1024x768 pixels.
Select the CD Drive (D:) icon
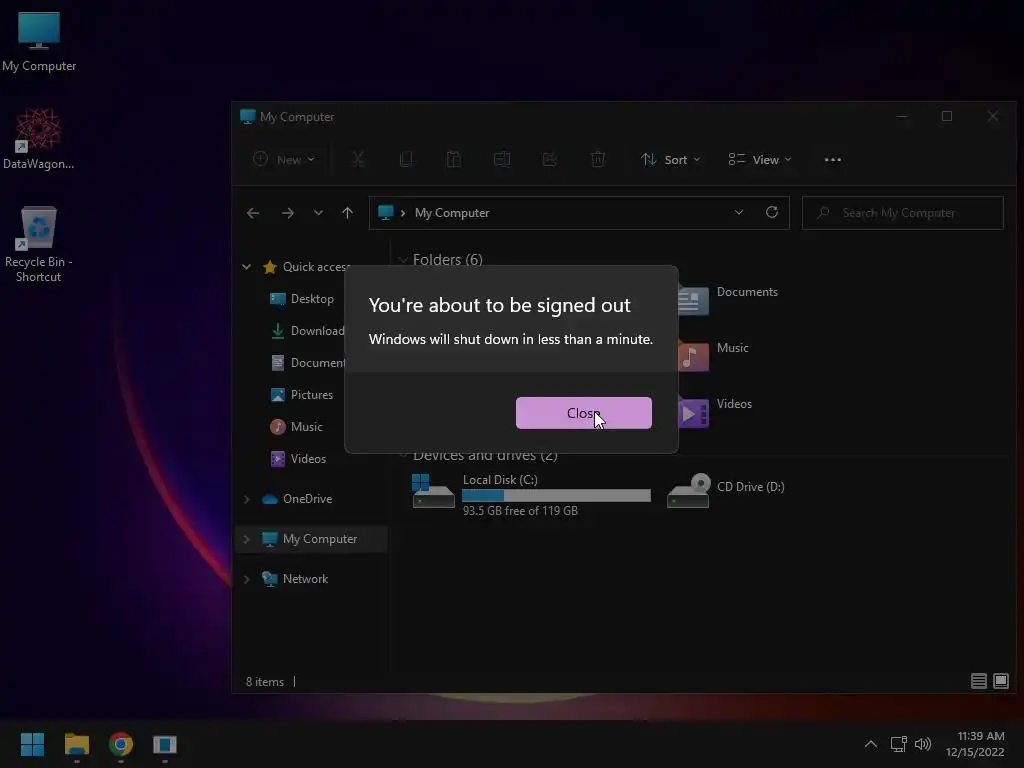point(688,490)
